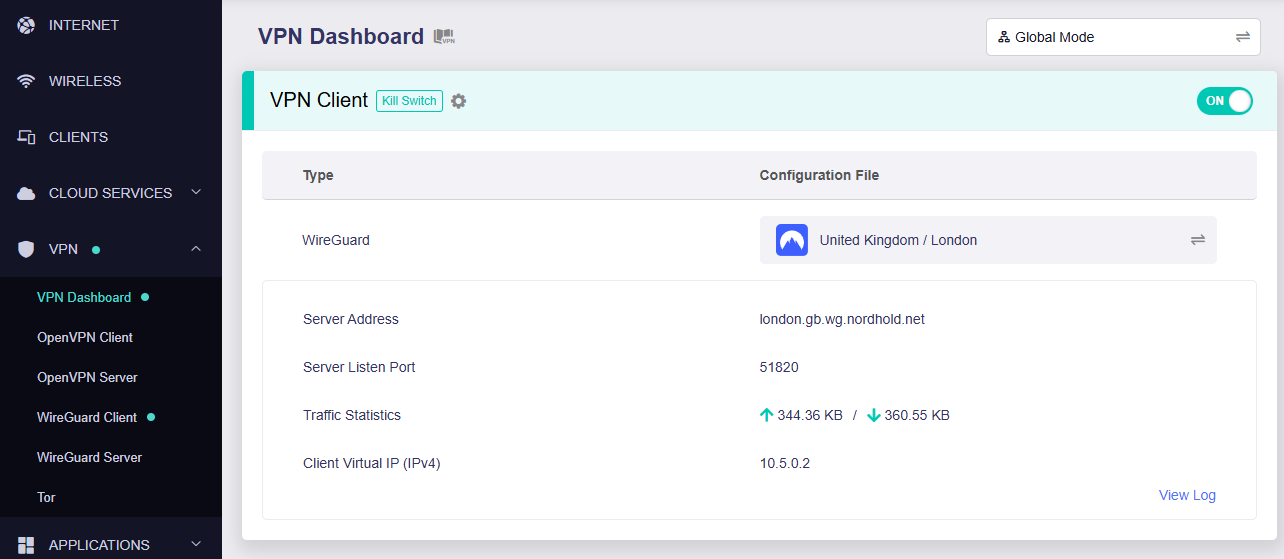Click the Applications grid icon in sidebar
The width and height of the screenshot is (1284, 559).
(26, 545)
